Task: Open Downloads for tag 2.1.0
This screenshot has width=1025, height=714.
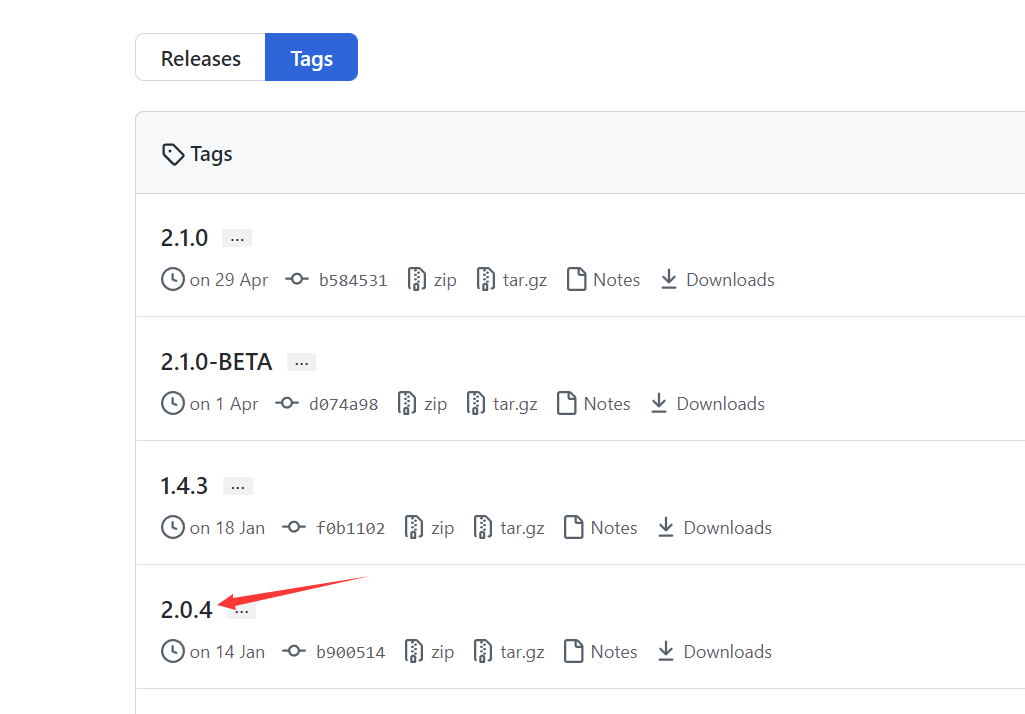Action: [x=730, y=280]
